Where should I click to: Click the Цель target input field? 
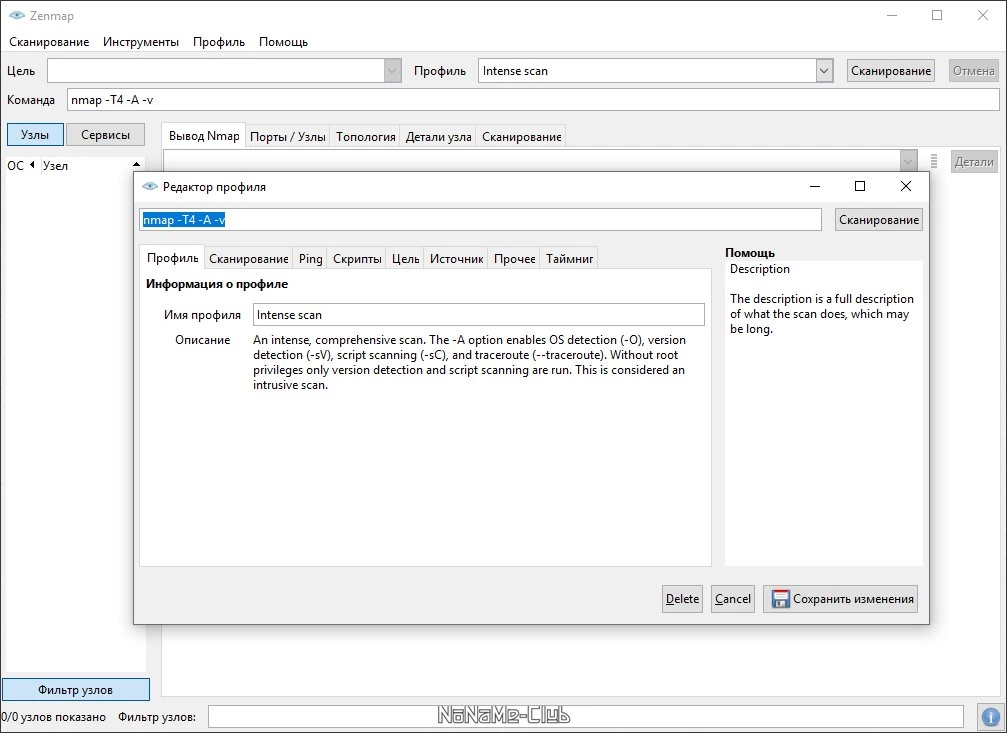[x=216, y=71]
